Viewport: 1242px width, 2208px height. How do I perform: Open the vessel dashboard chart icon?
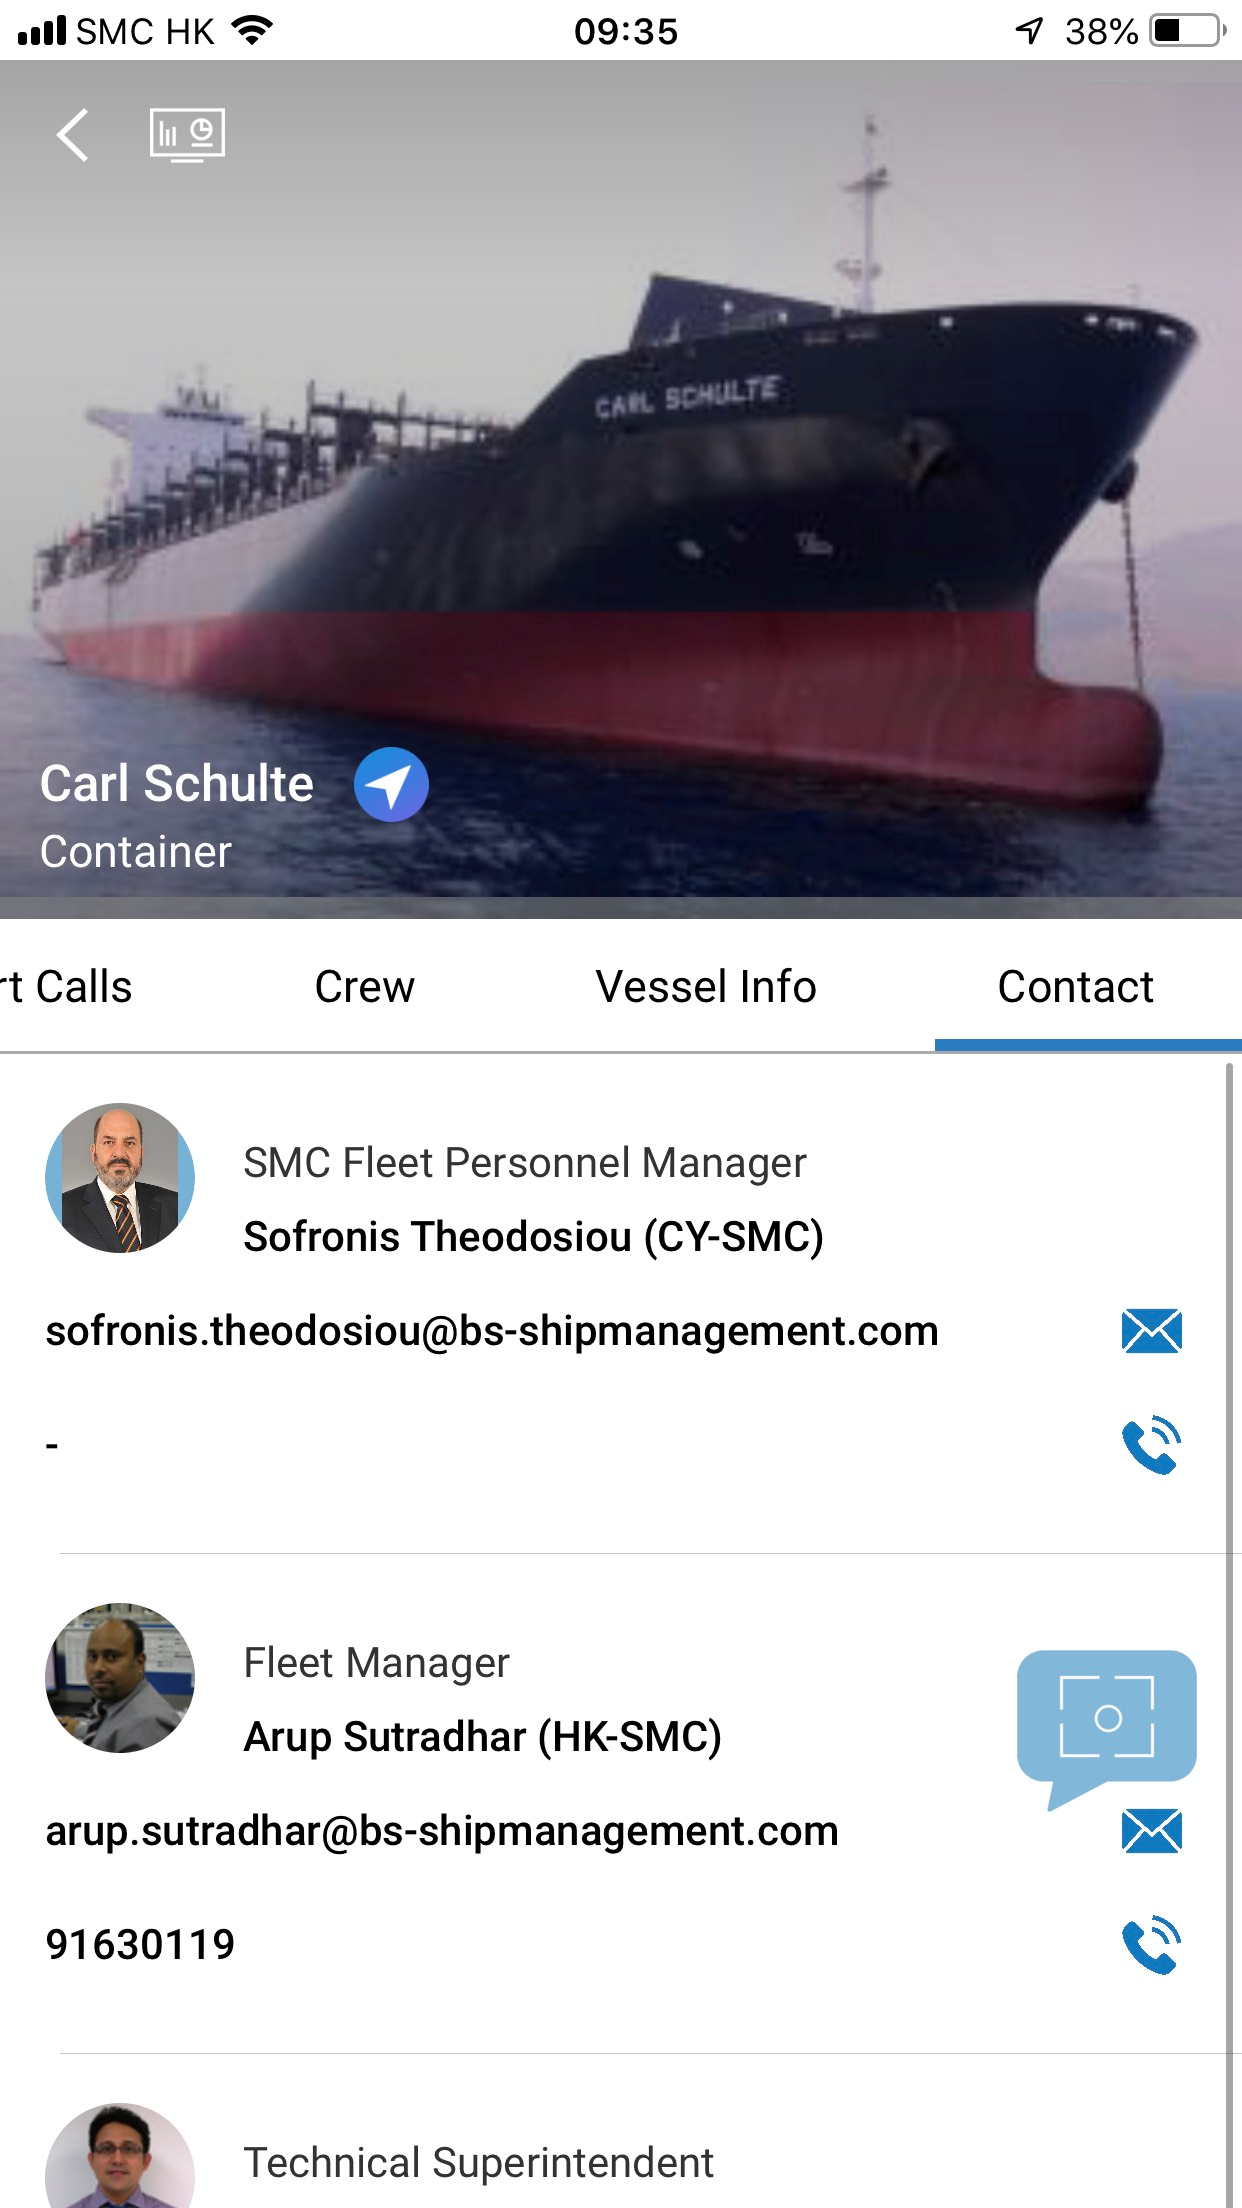(187, 135)
